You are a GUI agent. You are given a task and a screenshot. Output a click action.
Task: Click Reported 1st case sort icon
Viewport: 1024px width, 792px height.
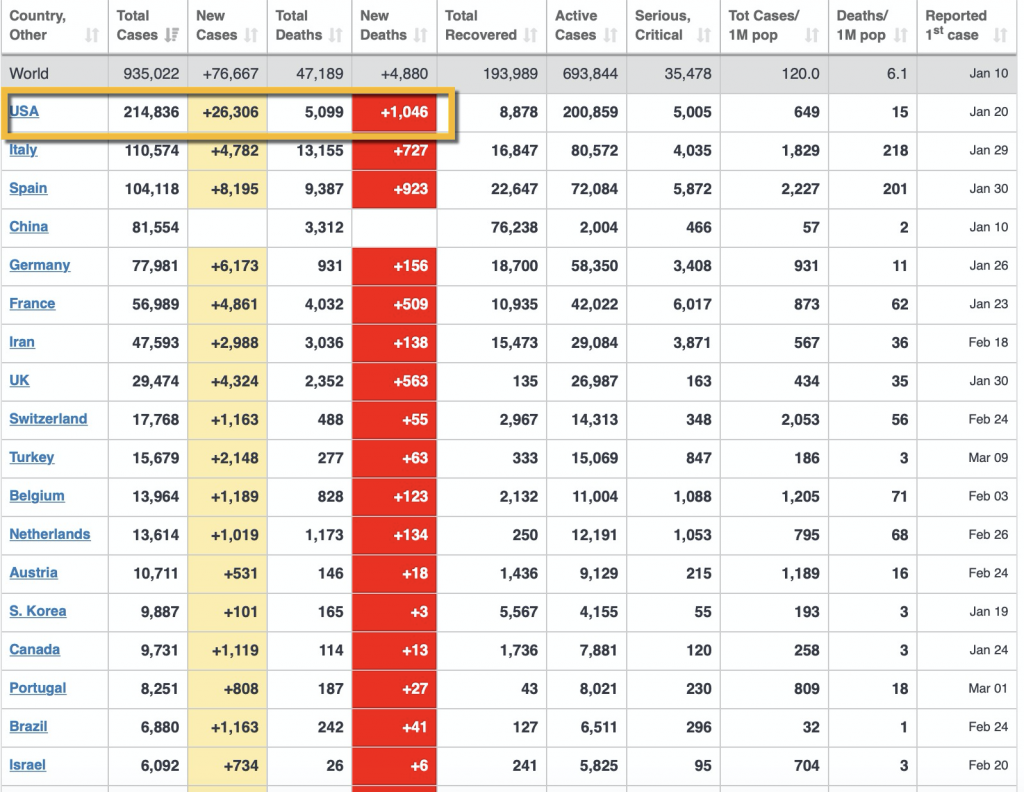click(x=1000, y=35)
